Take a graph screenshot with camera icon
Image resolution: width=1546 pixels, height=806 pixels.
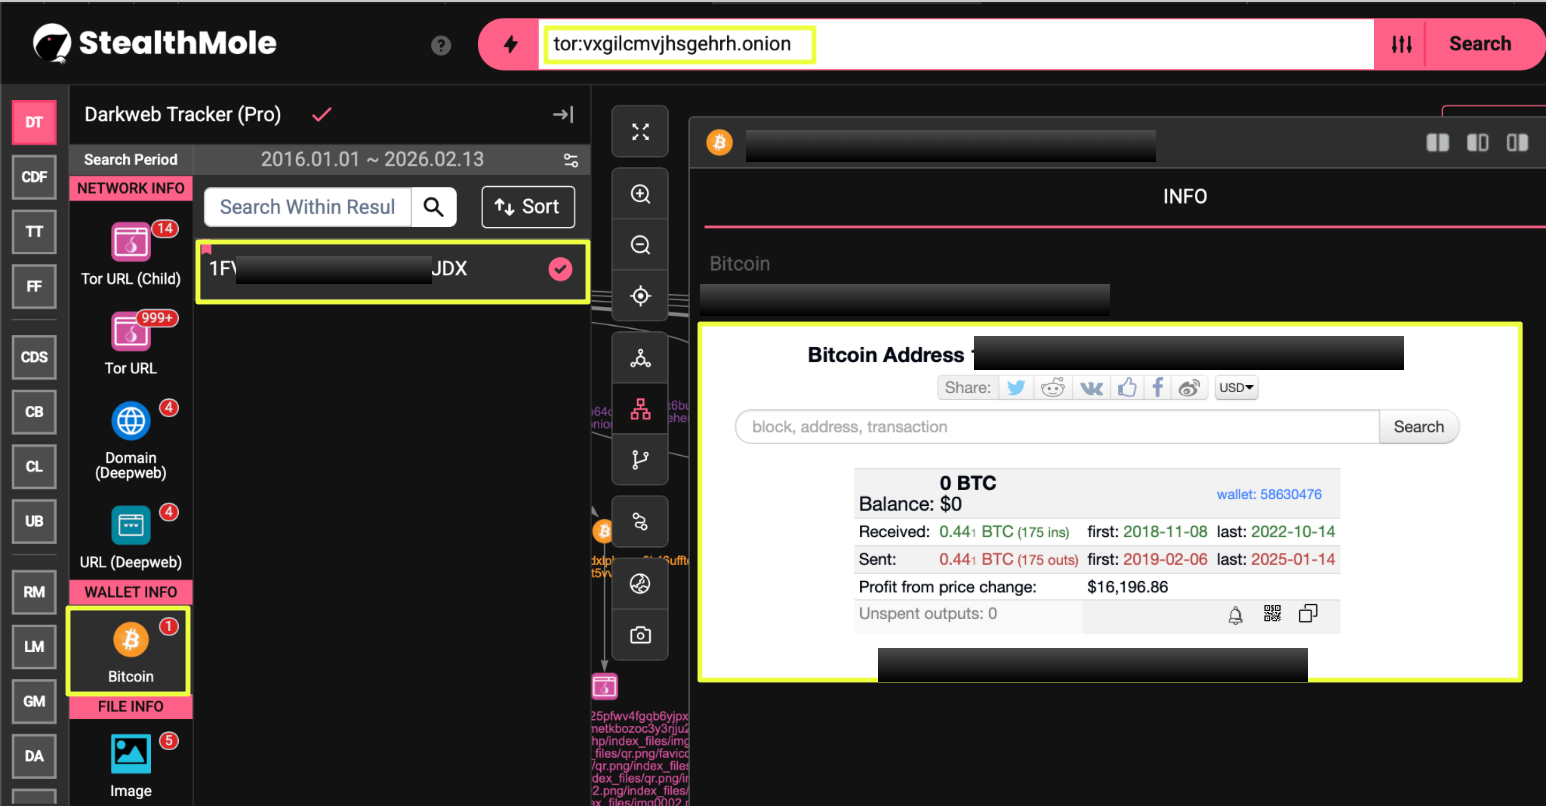[640, 635]
